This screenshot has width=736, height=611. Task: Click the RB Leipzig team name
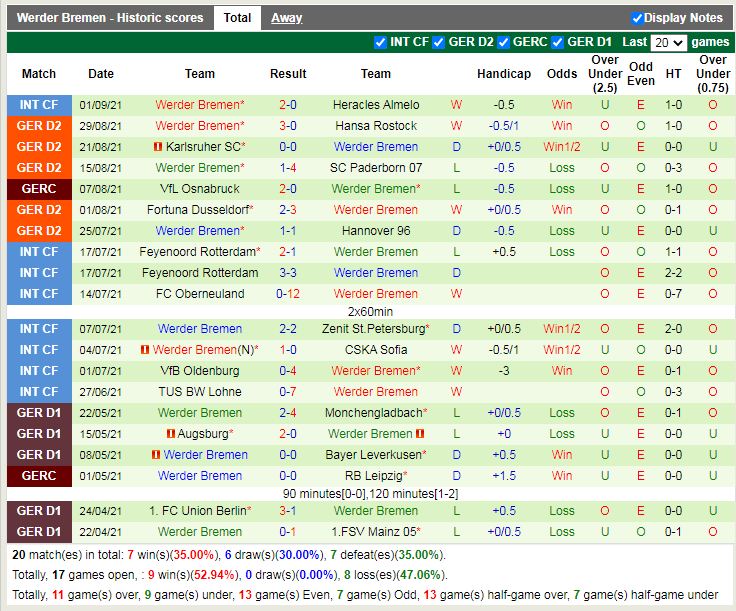click(374, 476)
